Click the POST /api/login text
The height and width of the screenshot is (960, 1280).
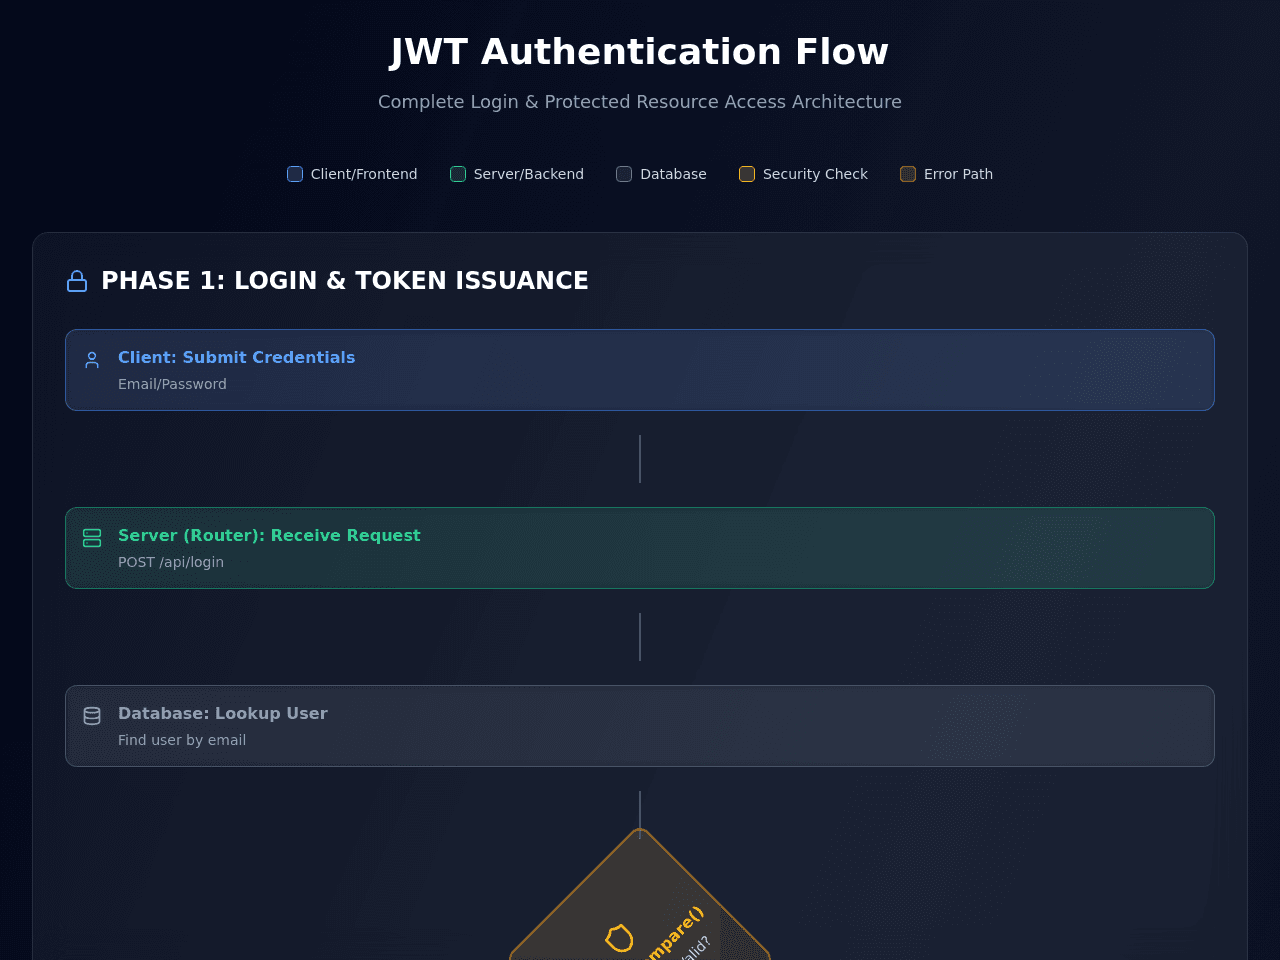pyautogui.click(x=171, y=562)
